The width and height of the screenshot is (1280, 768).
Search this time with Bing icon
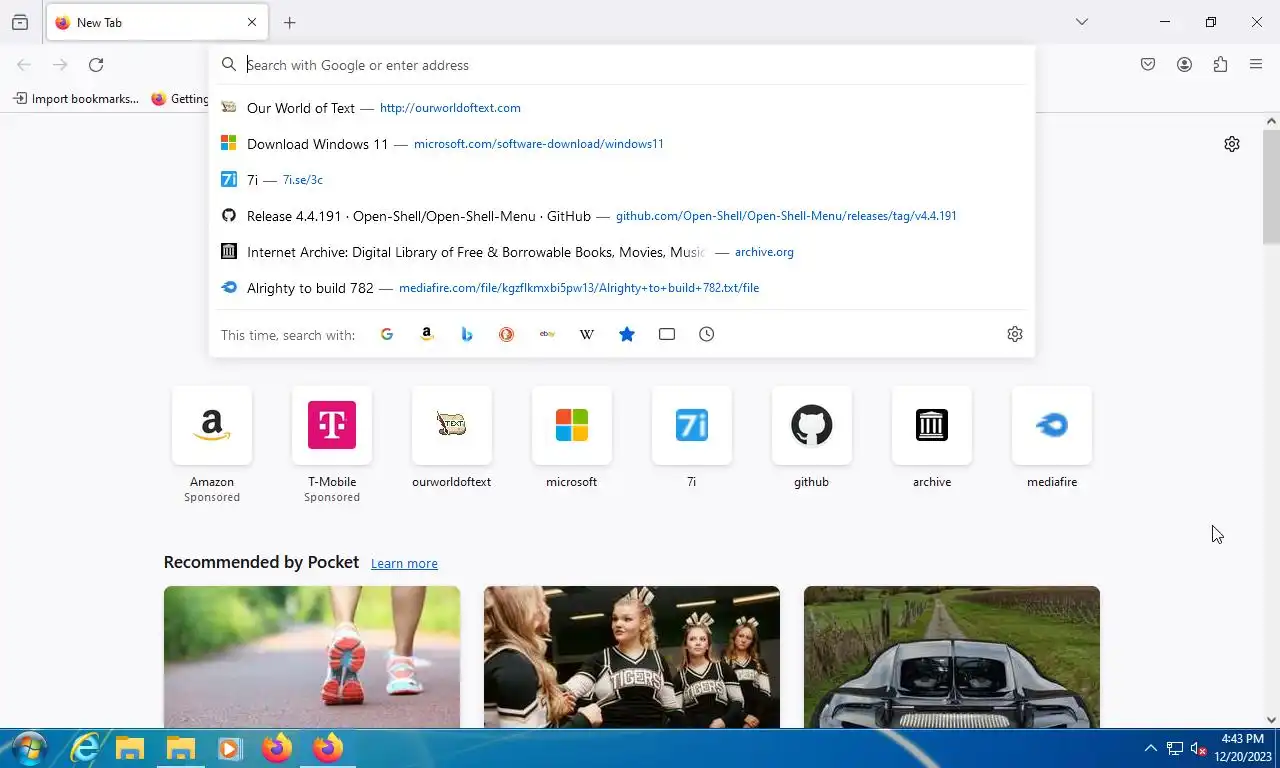pyautogui.click(x=467, y=334)
